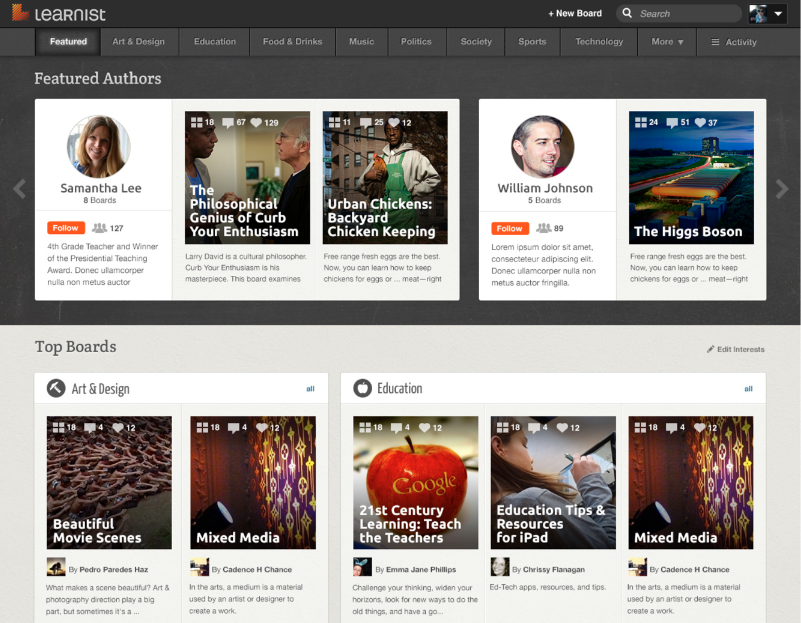
Task: Click the + New Board button
Action: click(x=575, y=14)
